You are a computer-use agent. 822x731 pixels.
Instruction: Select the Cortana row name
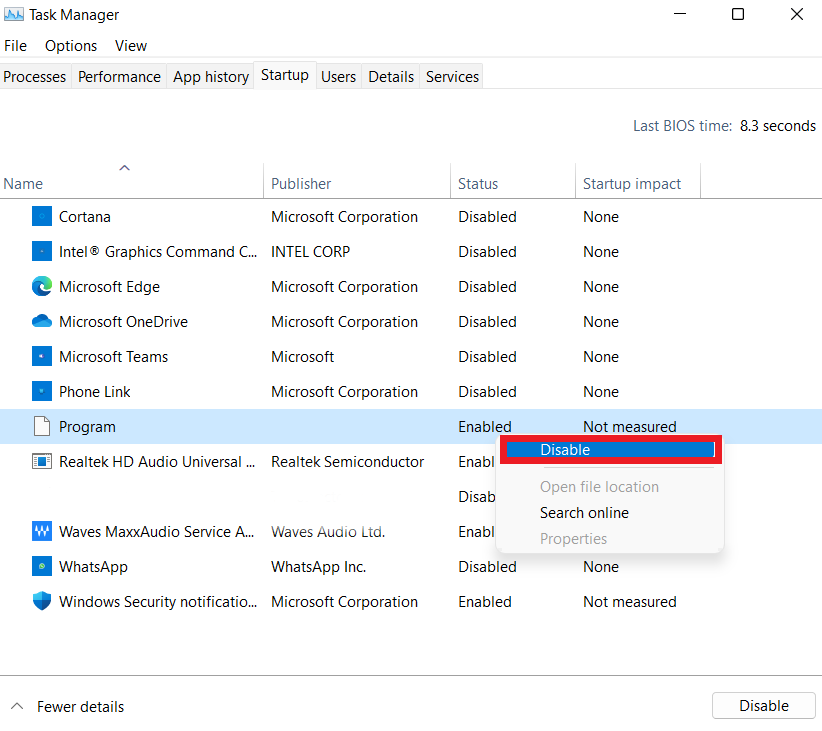84,217
